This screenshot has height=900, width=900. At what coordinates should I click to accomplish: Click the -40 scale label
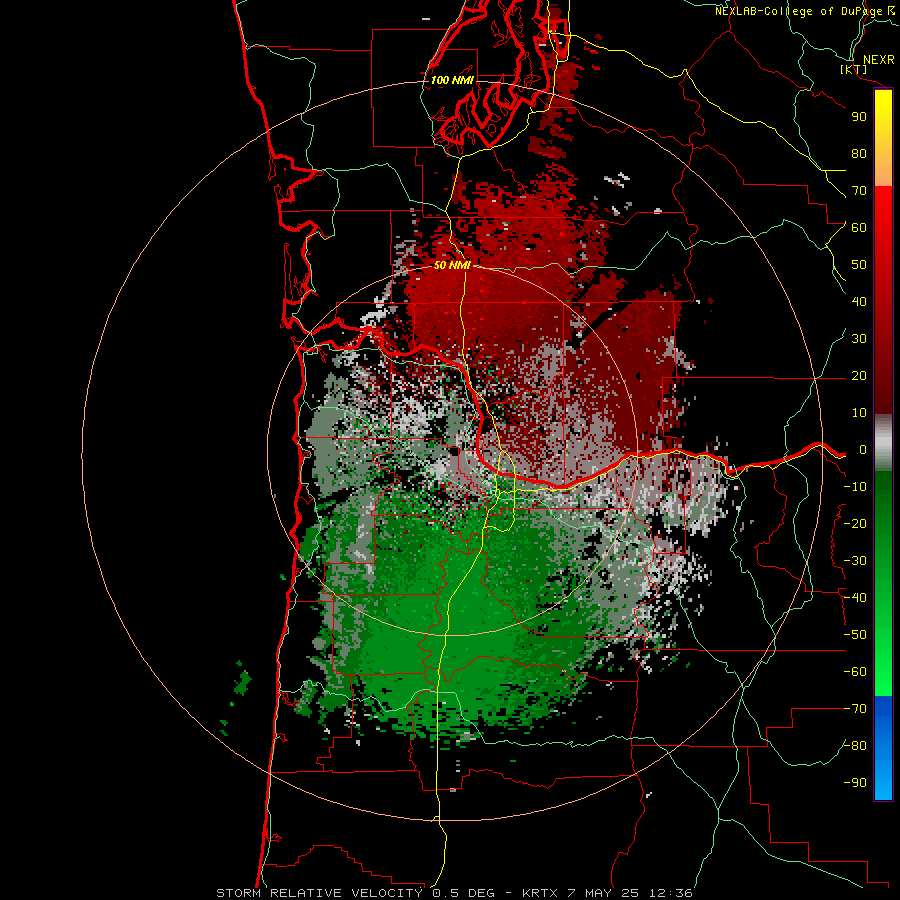click(x=855, y=598)
